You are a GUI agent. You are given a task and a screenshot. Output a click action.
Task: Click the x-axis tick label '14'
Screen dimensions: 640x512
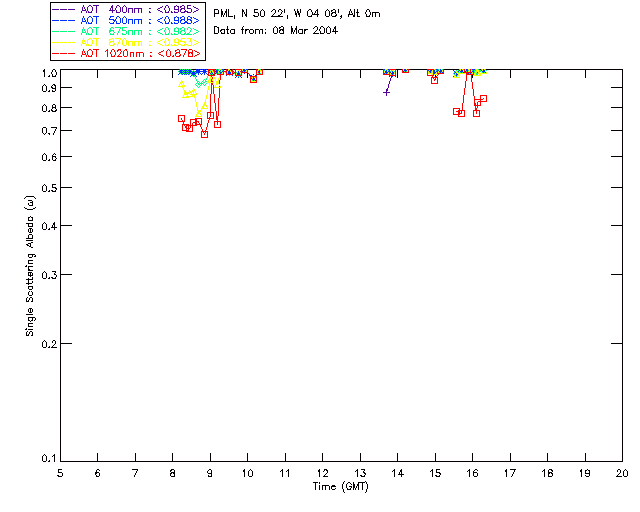click(x=398, y=473)
